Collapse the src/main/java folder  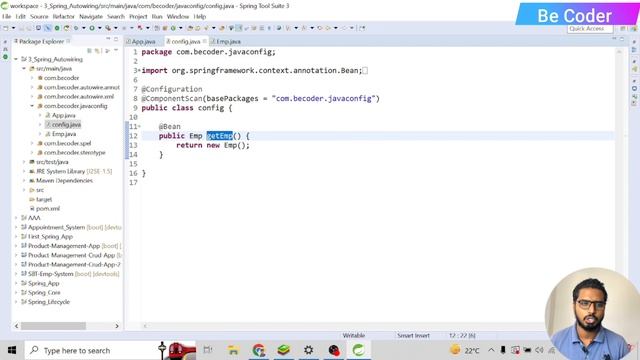coord(24,69)
